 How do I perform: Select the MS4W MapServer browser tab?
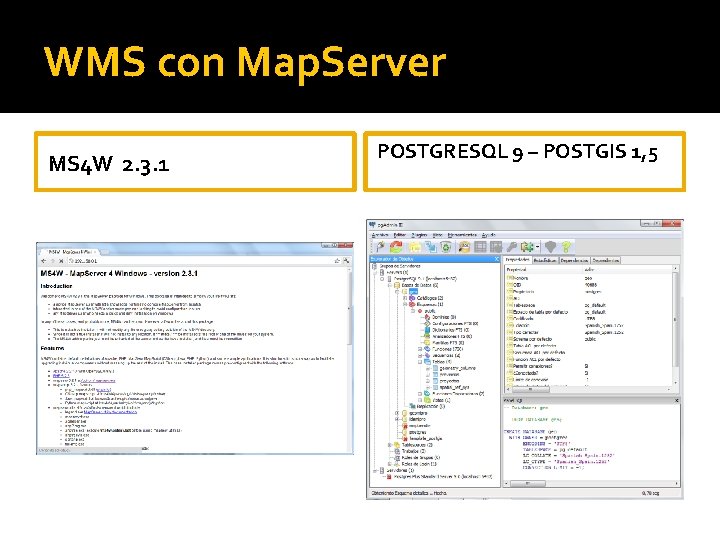(x=72, y=252)
